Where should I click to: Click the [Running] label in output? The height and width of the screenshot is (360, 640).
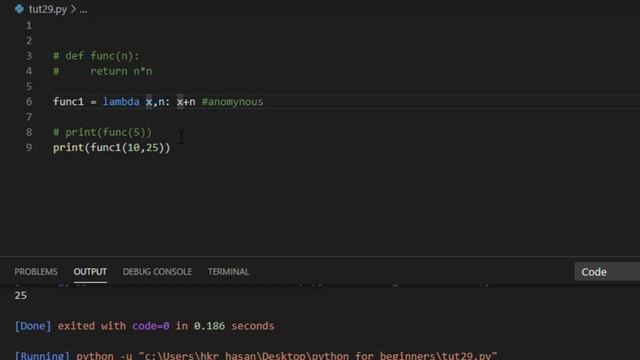pyautogui.click(x=42, y=356)
